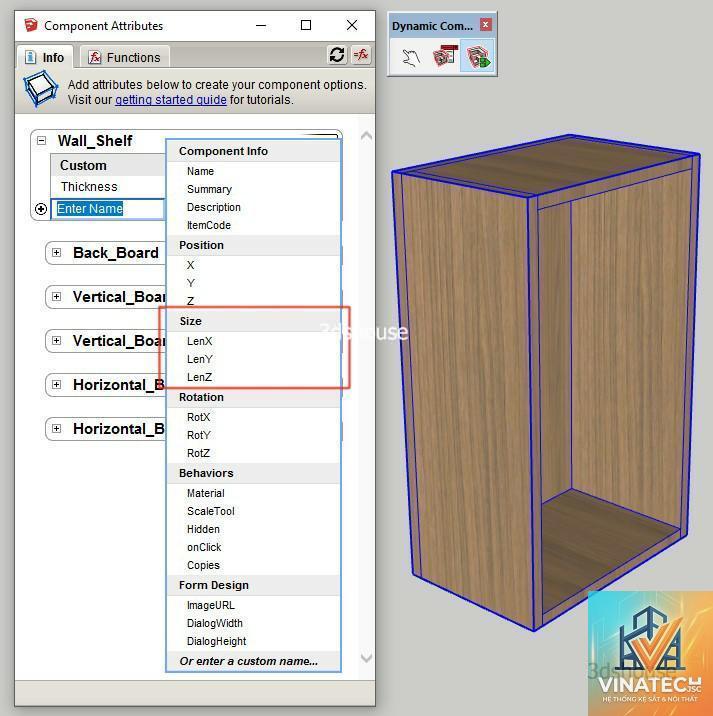Select the Thickness attribute row
Screen dimensions: 713x716
click(x=108, y=187)
